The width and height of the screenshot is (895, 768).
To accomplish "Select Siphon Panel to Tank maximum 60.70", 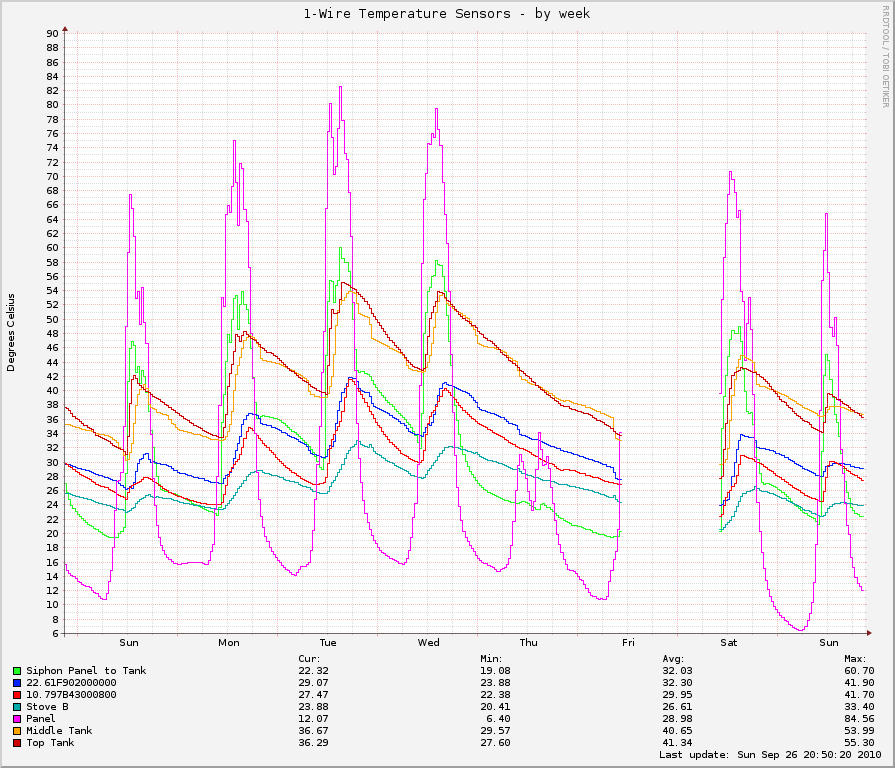I will tap(860, 671).
